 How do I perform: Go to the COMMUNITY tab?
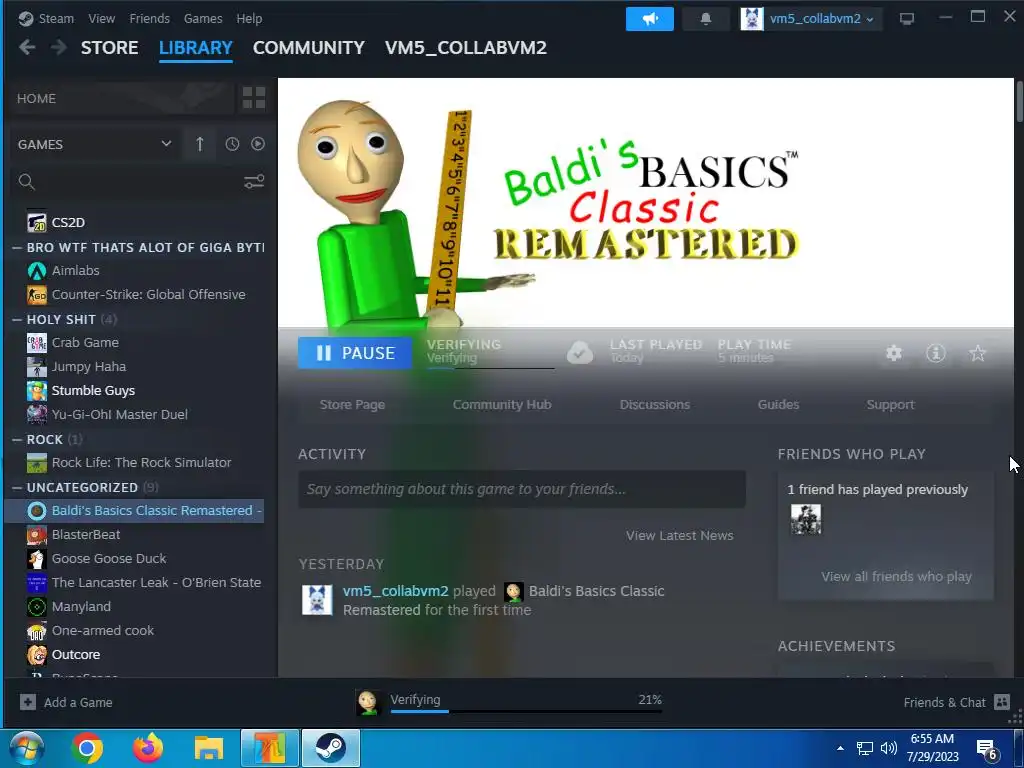308,48
